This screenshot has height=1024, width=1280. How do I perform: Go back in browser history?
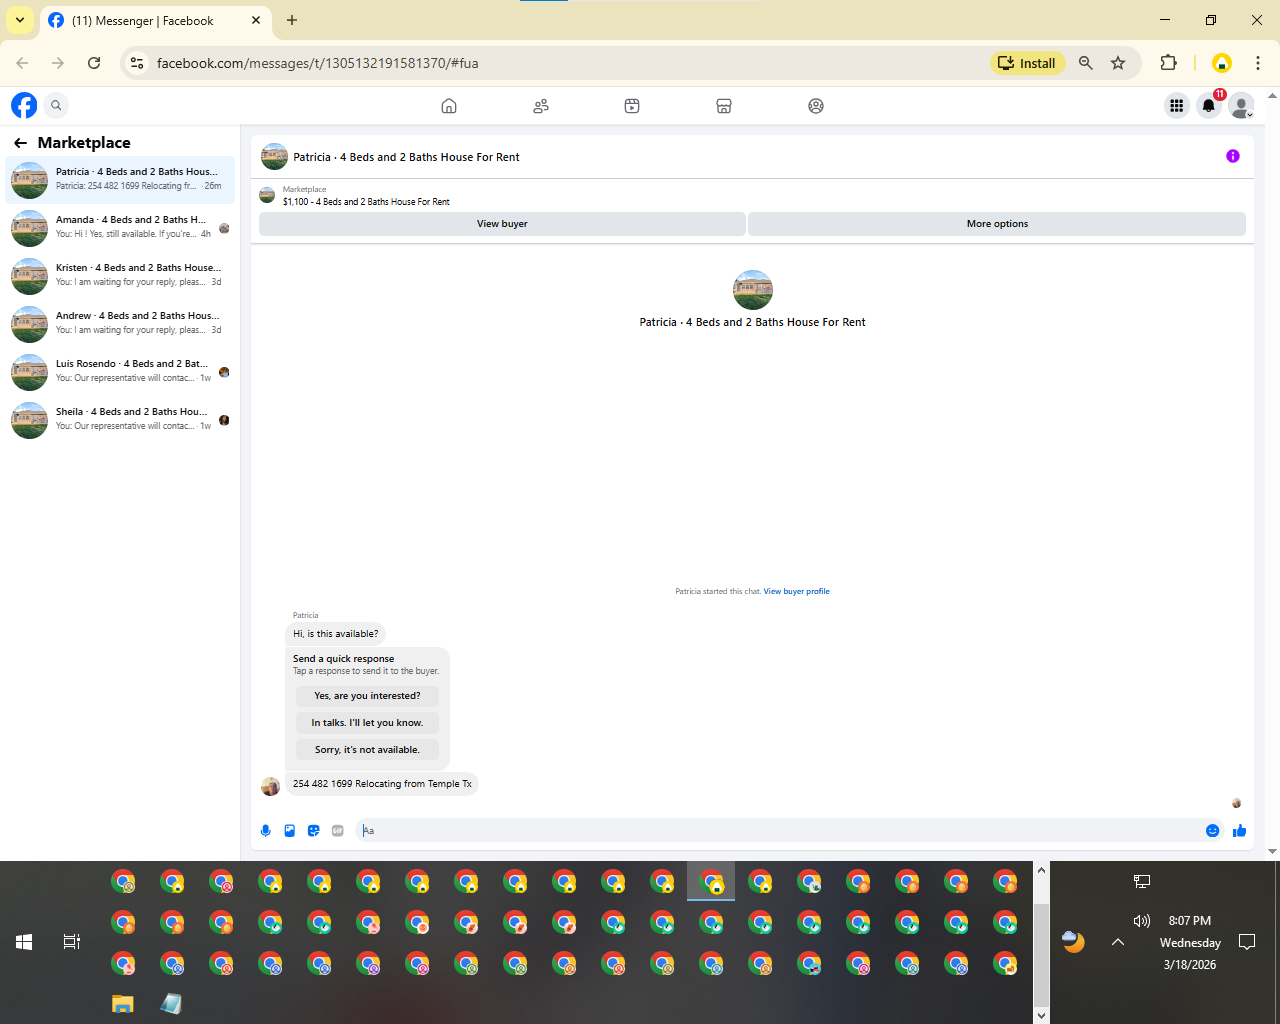click(x=22, y=63)
